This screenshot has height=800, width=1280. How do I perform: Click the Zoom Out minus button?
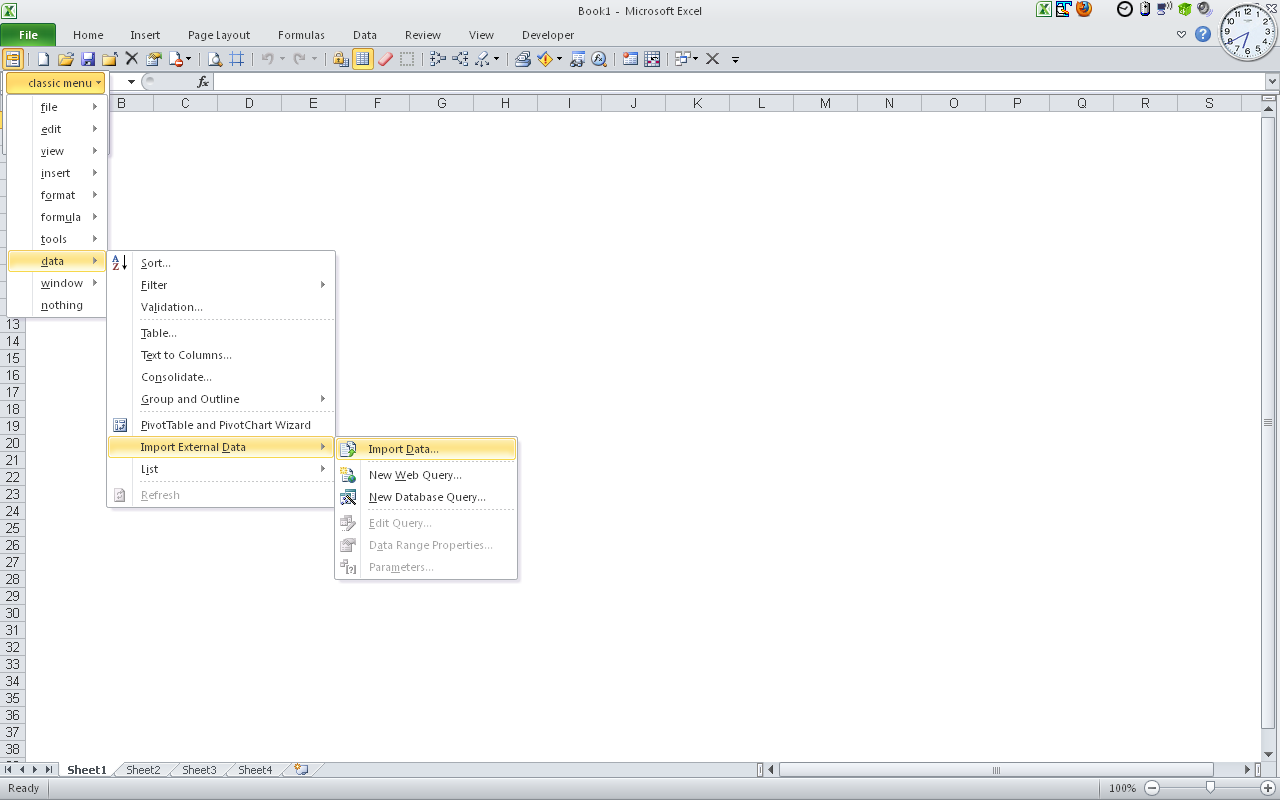(x=1152, y=788)
